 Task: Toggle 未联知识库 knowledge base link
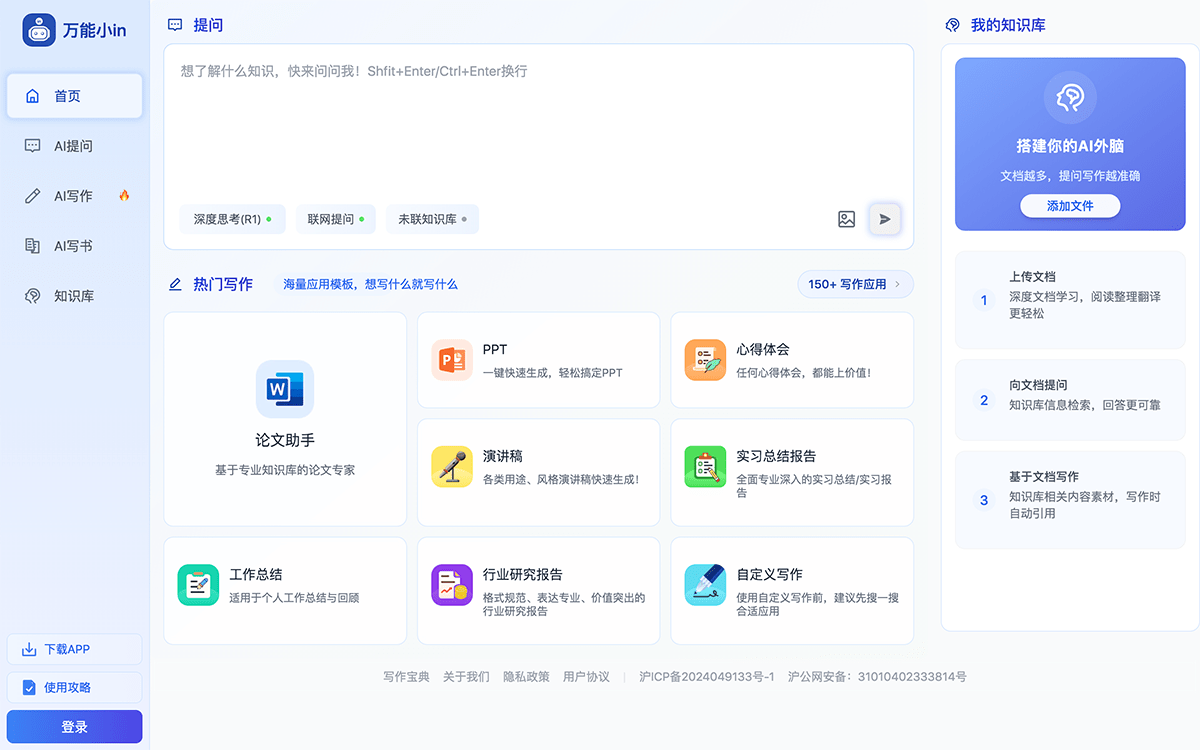[x=432, y=219]
